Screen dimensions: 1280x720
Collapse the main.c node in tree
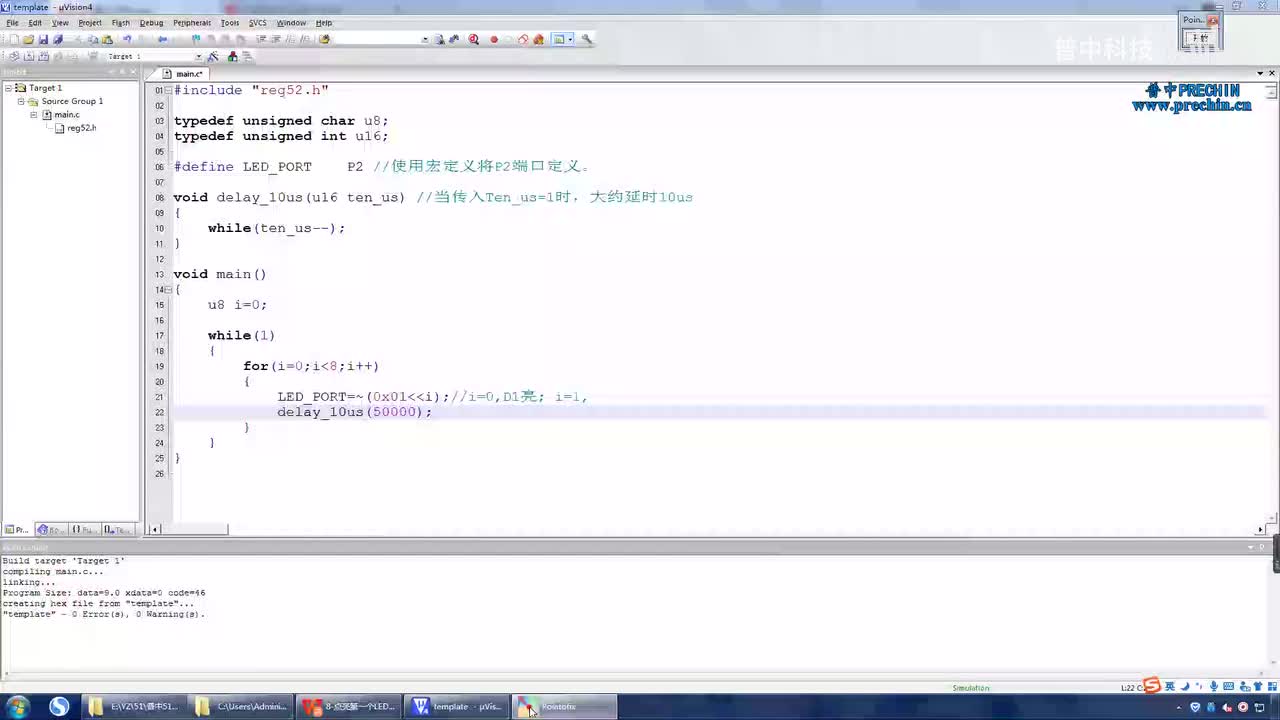[33, 115]
